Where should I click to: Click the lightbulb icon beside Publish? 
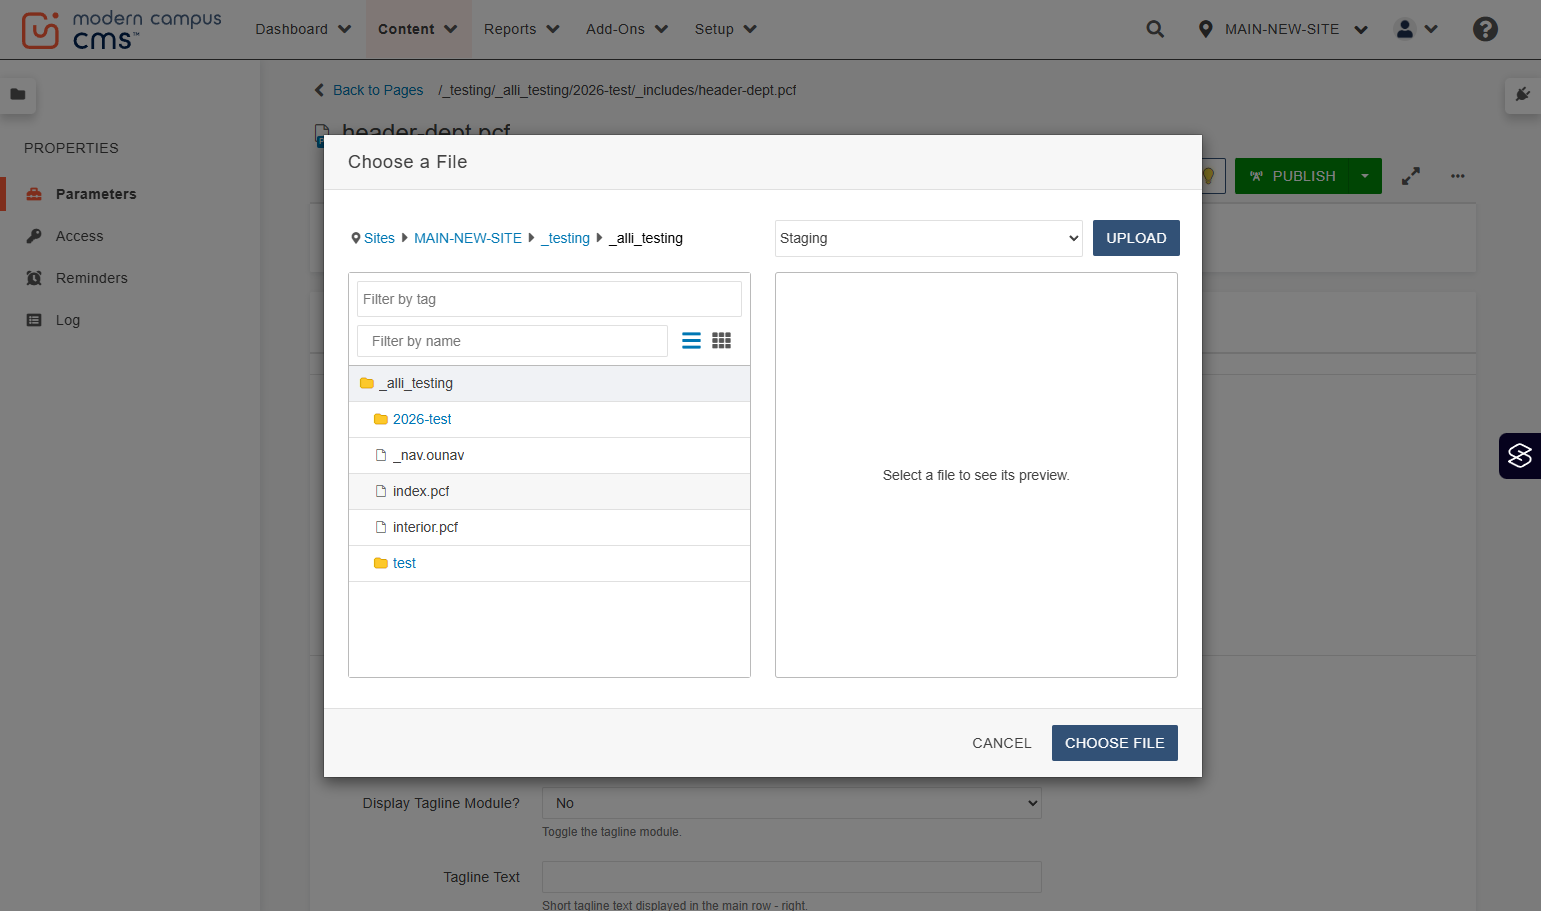coord(1209,176)
